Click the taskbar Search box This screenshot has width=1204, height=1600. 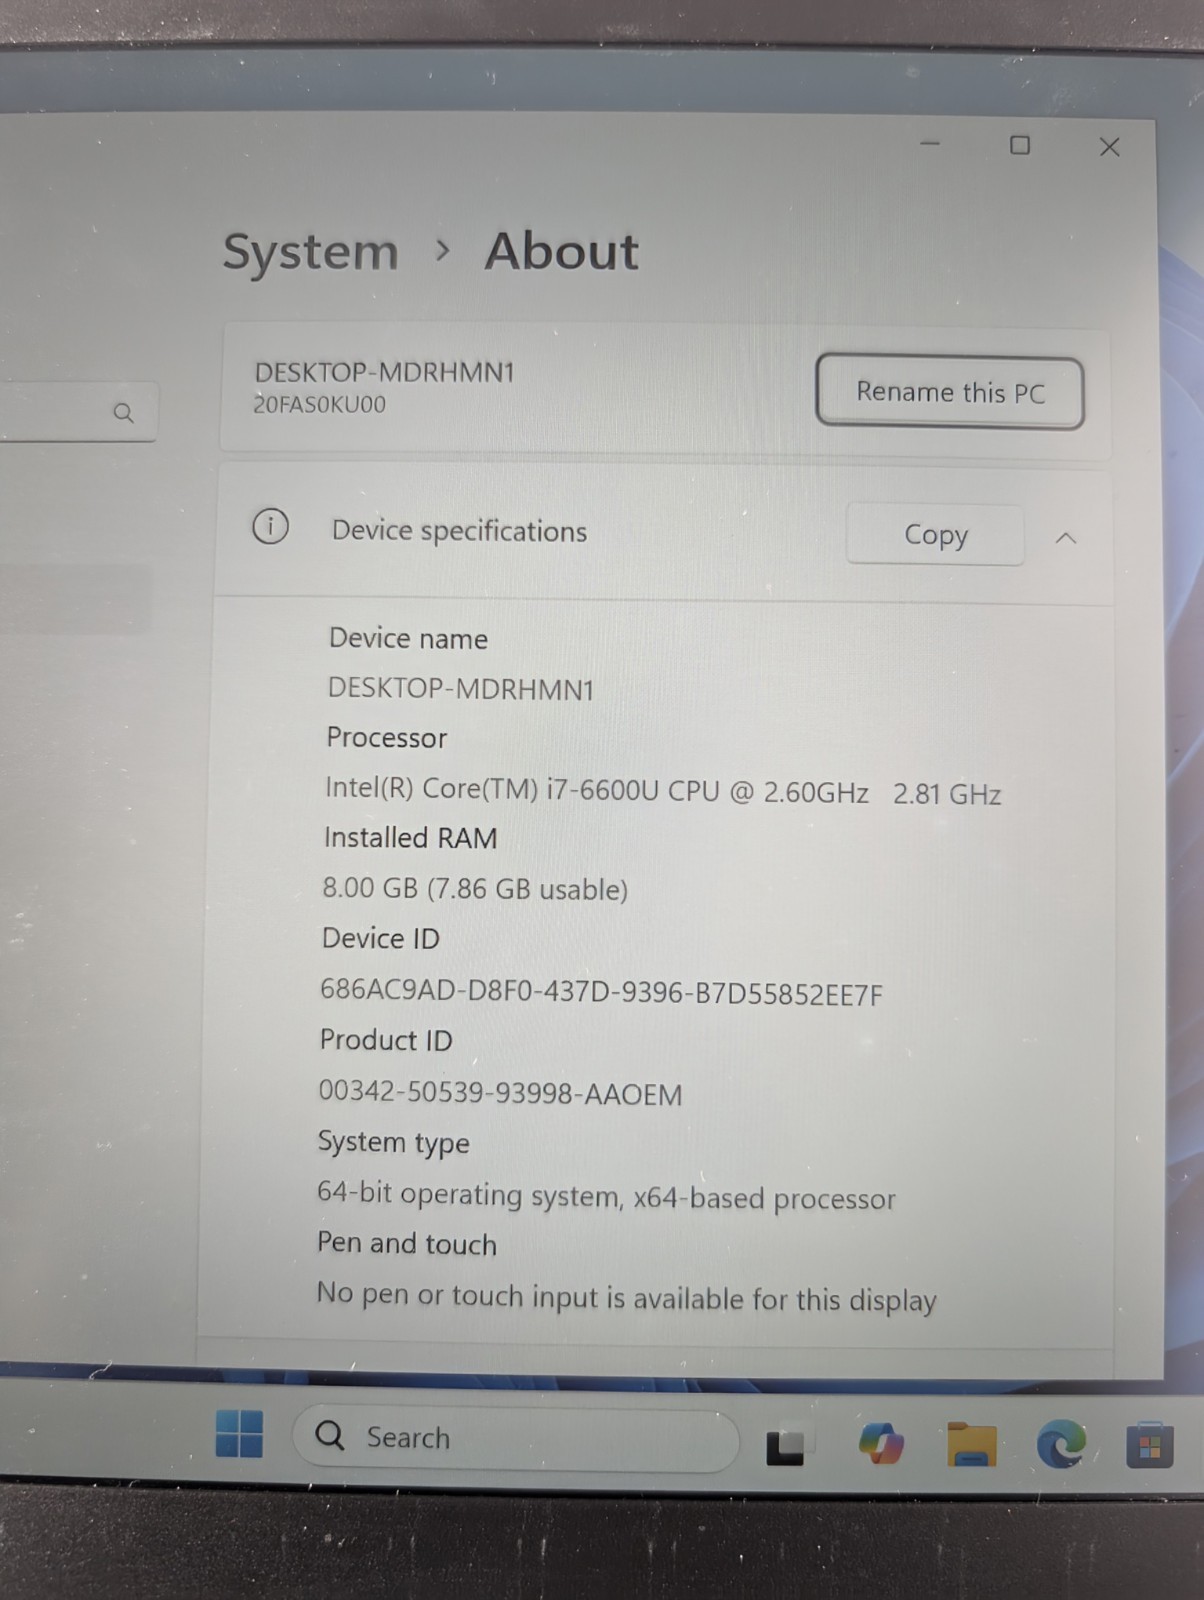pos(516,1438)
